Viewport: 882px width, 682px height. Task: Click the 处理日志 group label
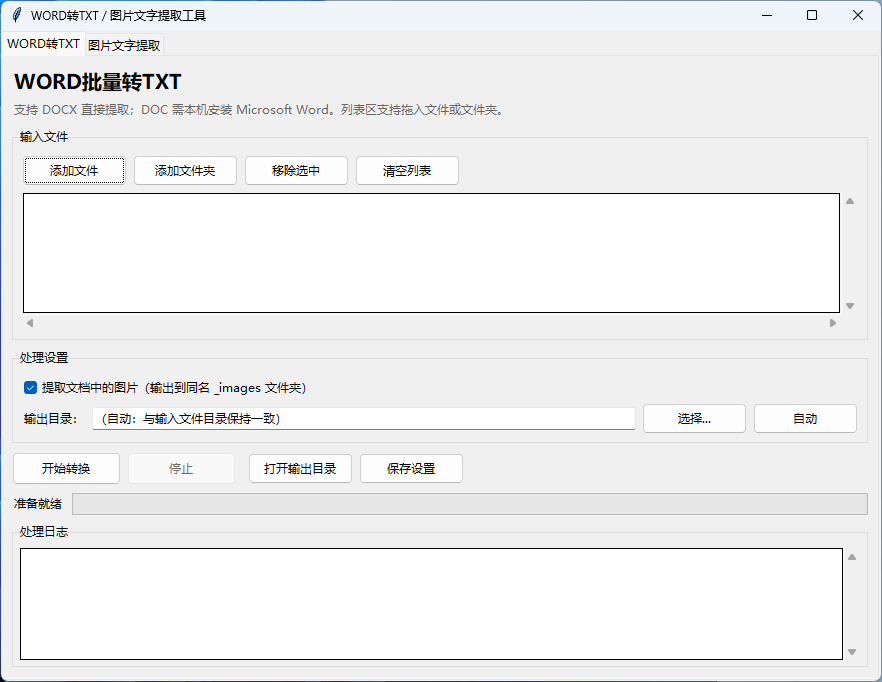(44, 531)
